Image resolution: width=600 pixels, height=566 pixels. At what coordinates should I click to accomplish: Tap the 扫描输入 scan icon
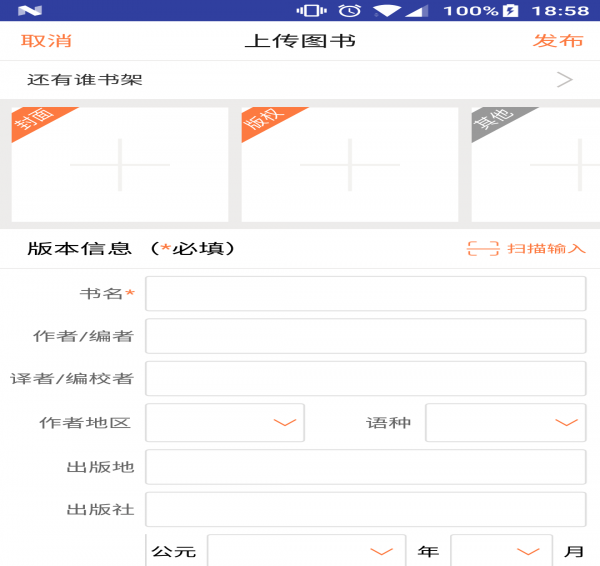coord(483,249)
